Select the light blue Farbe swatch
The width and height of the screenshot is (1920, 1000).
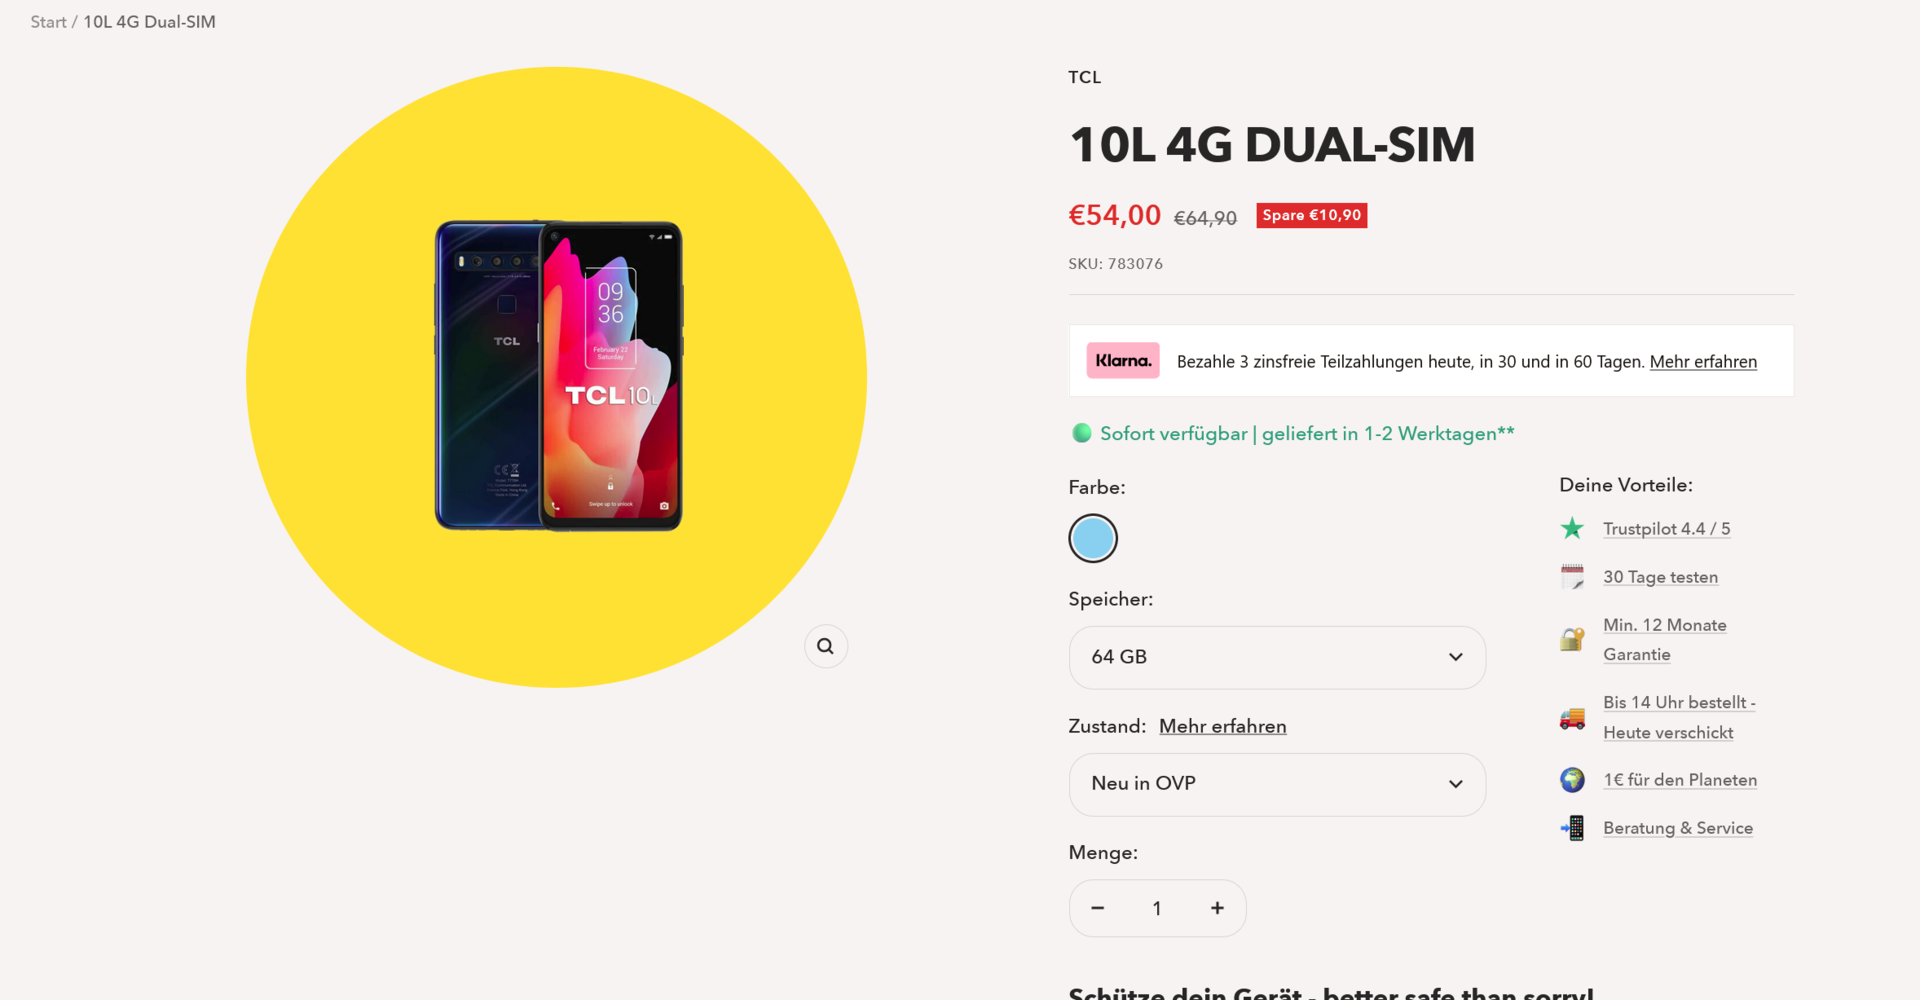pyautogui.click(x=1093, y=538)
